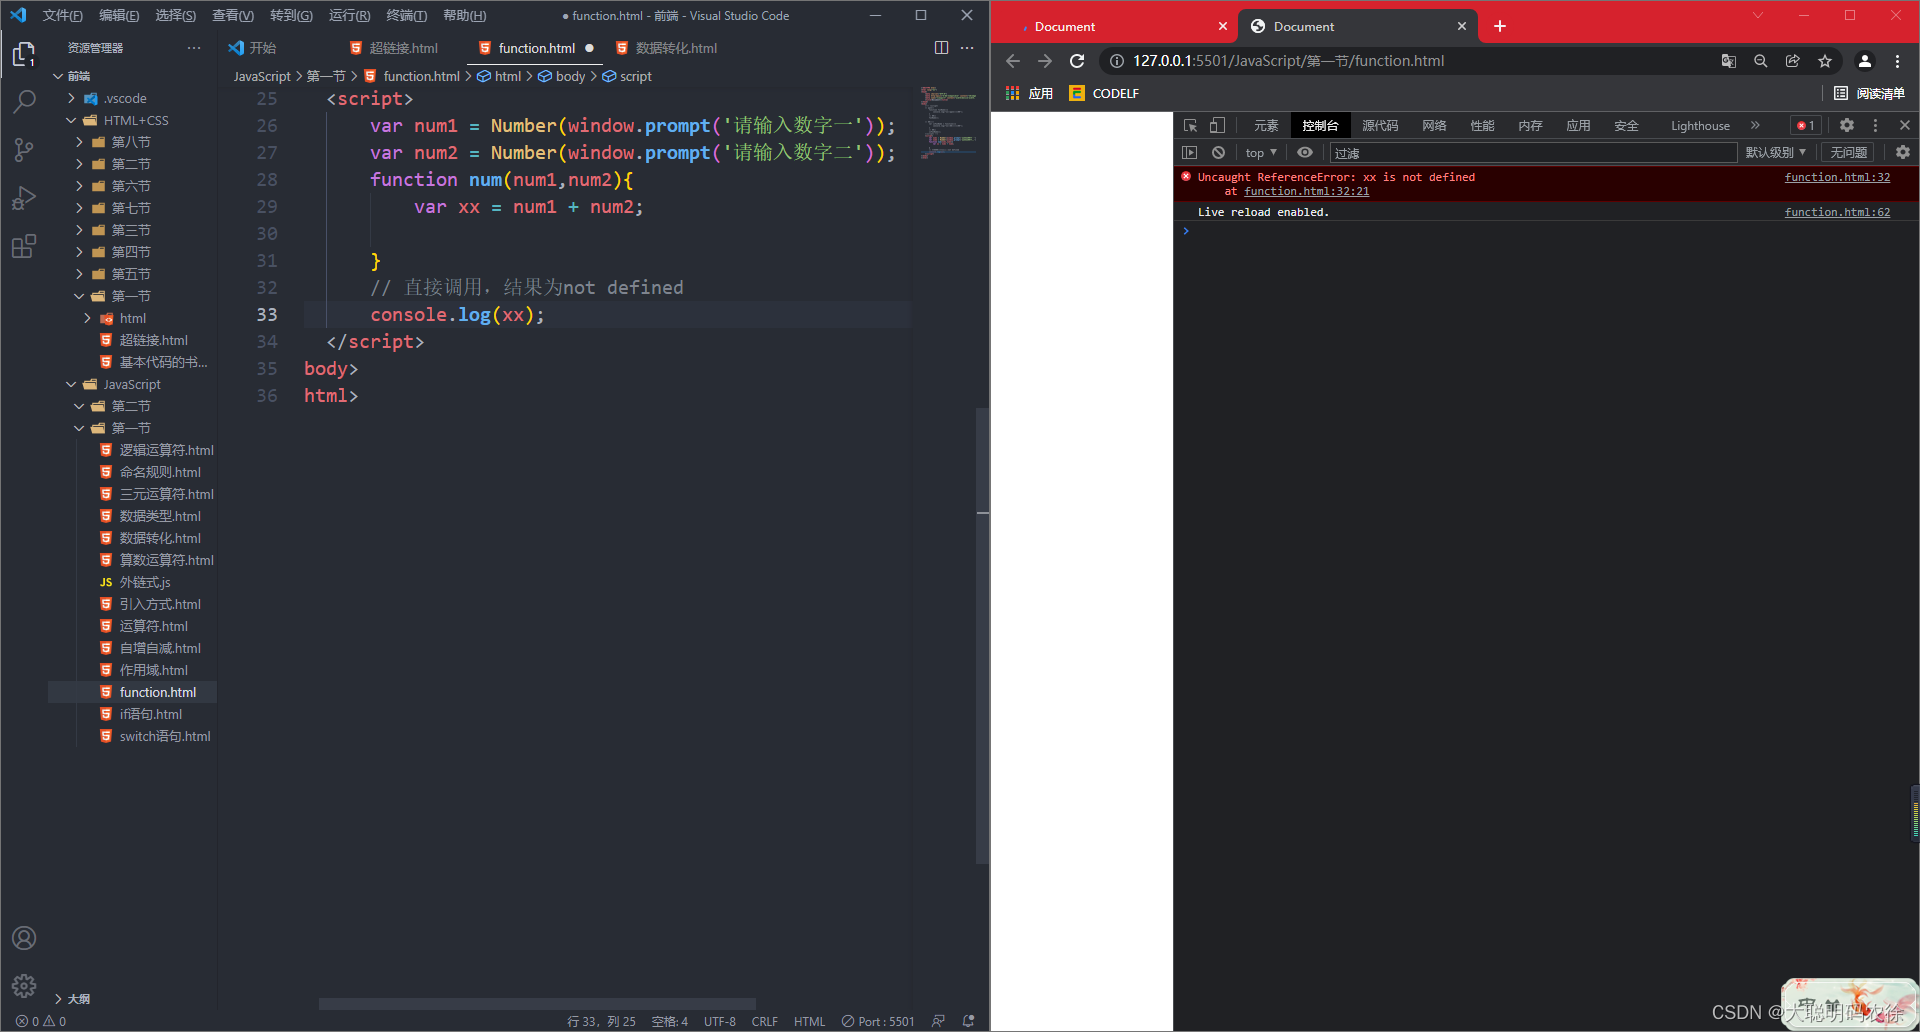Image resolution: width=1920 pixels, height=1032 pixels.
Task: Bookmark the page with the star icon
Action: point(1825,61)
